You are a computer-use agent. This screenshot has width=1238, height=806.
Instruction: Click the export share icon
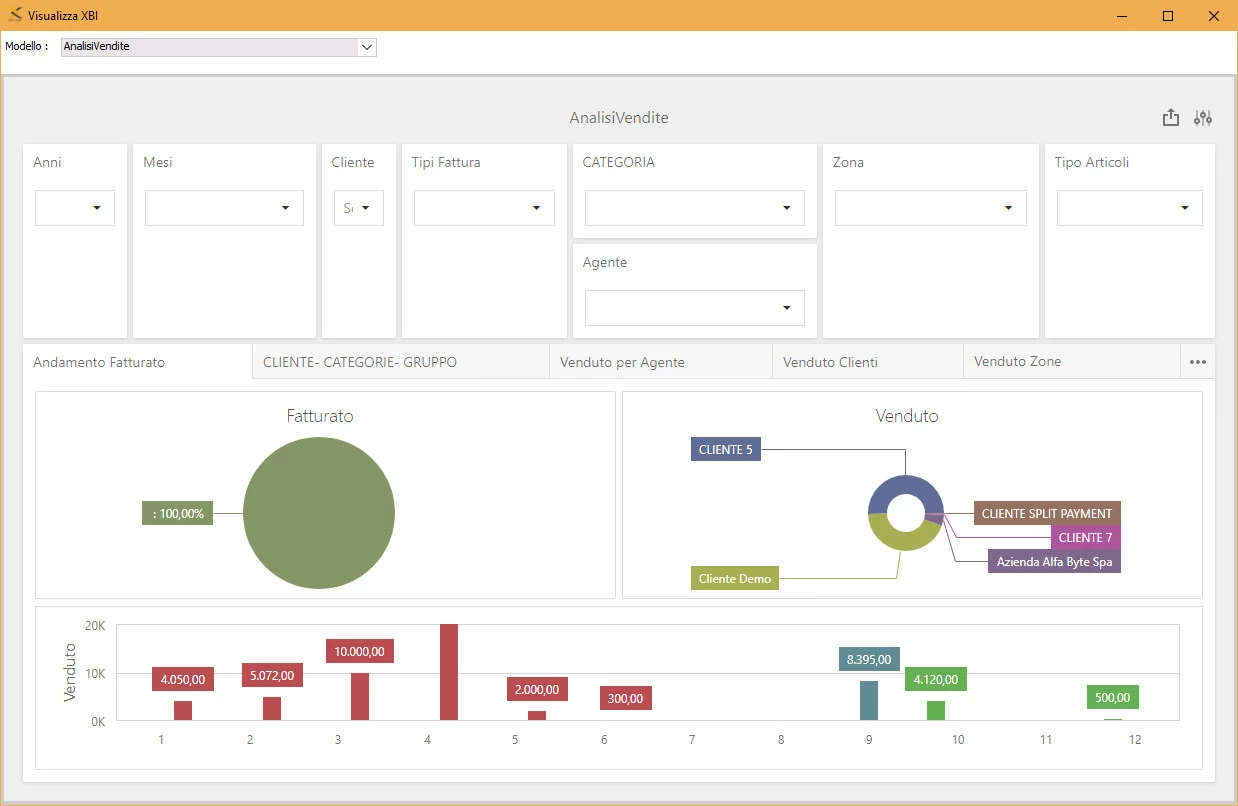[1171, 117]
